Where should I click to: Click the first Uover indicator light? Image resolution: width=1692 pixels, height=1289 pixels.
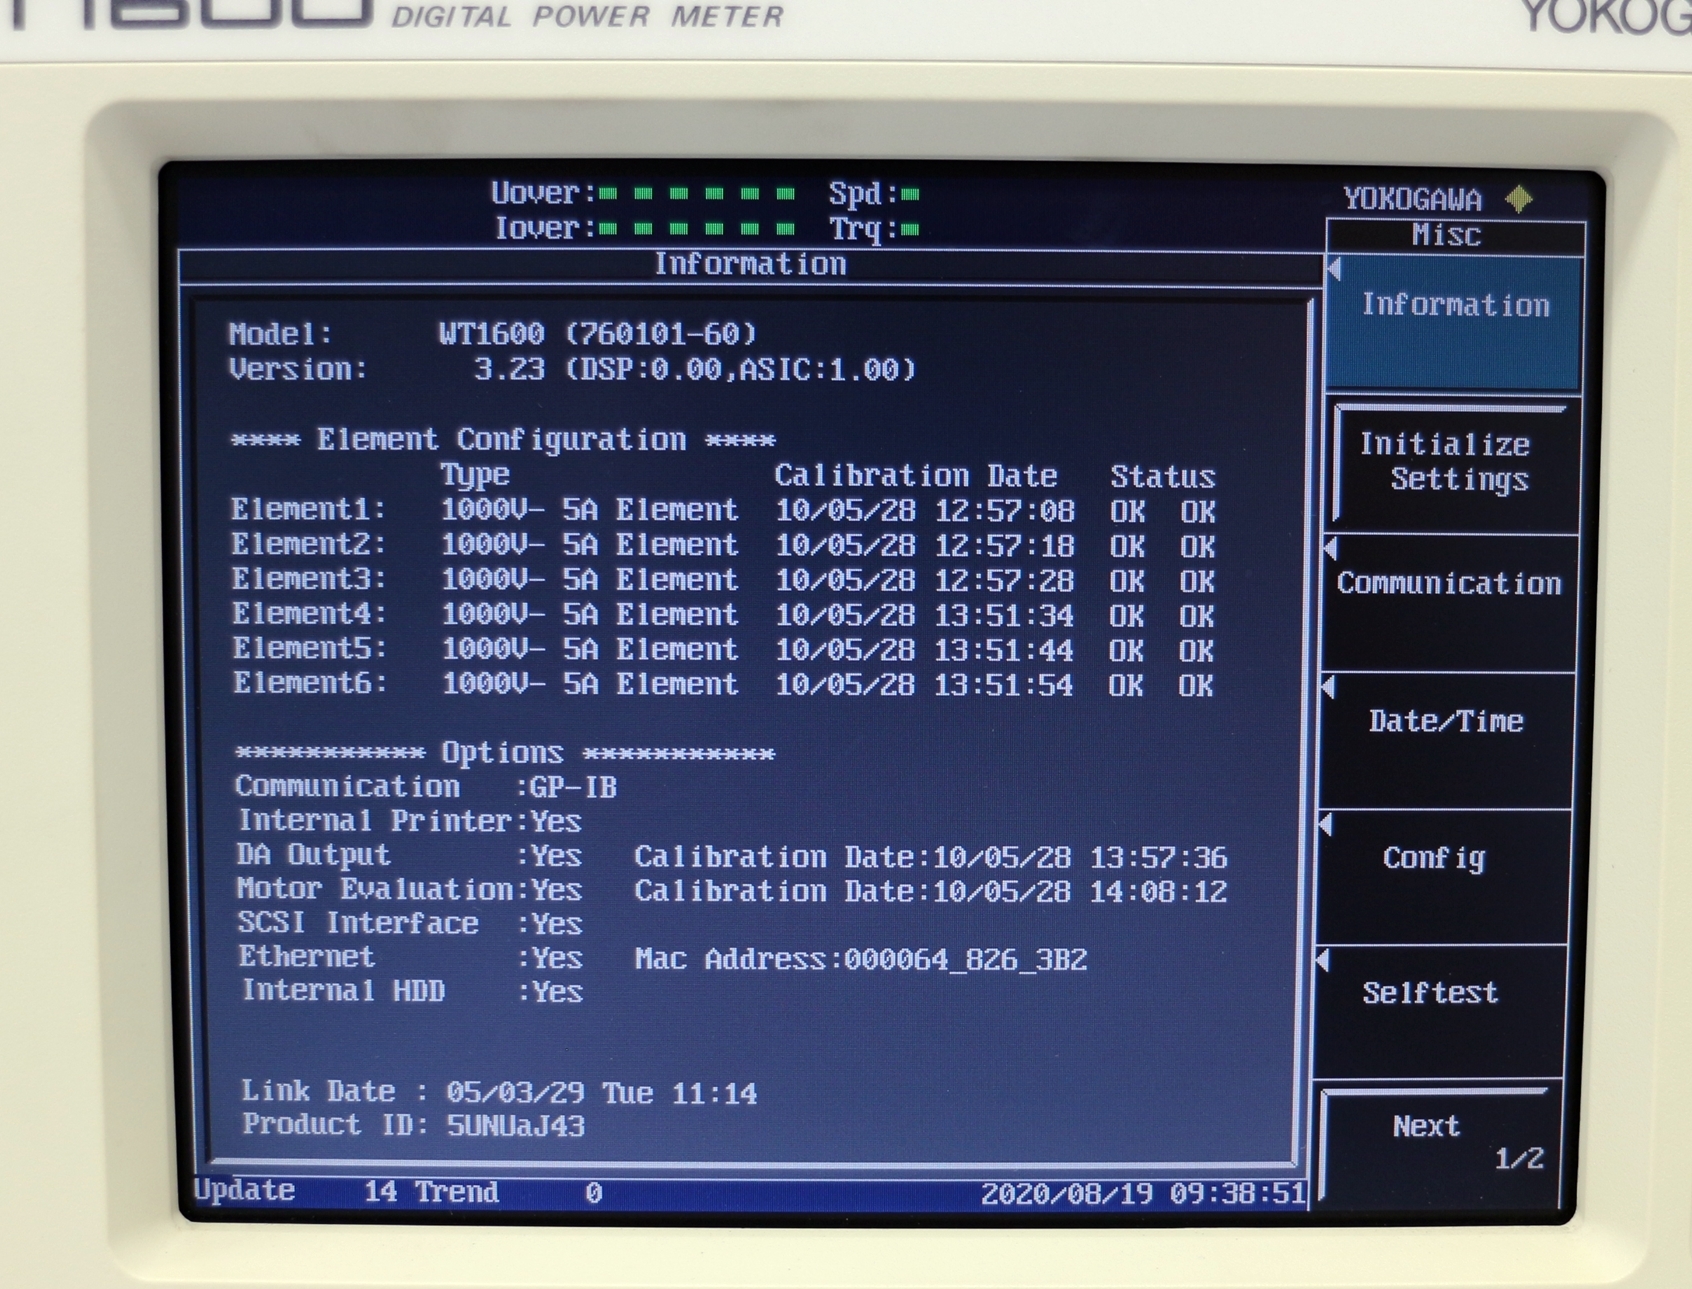608,194
